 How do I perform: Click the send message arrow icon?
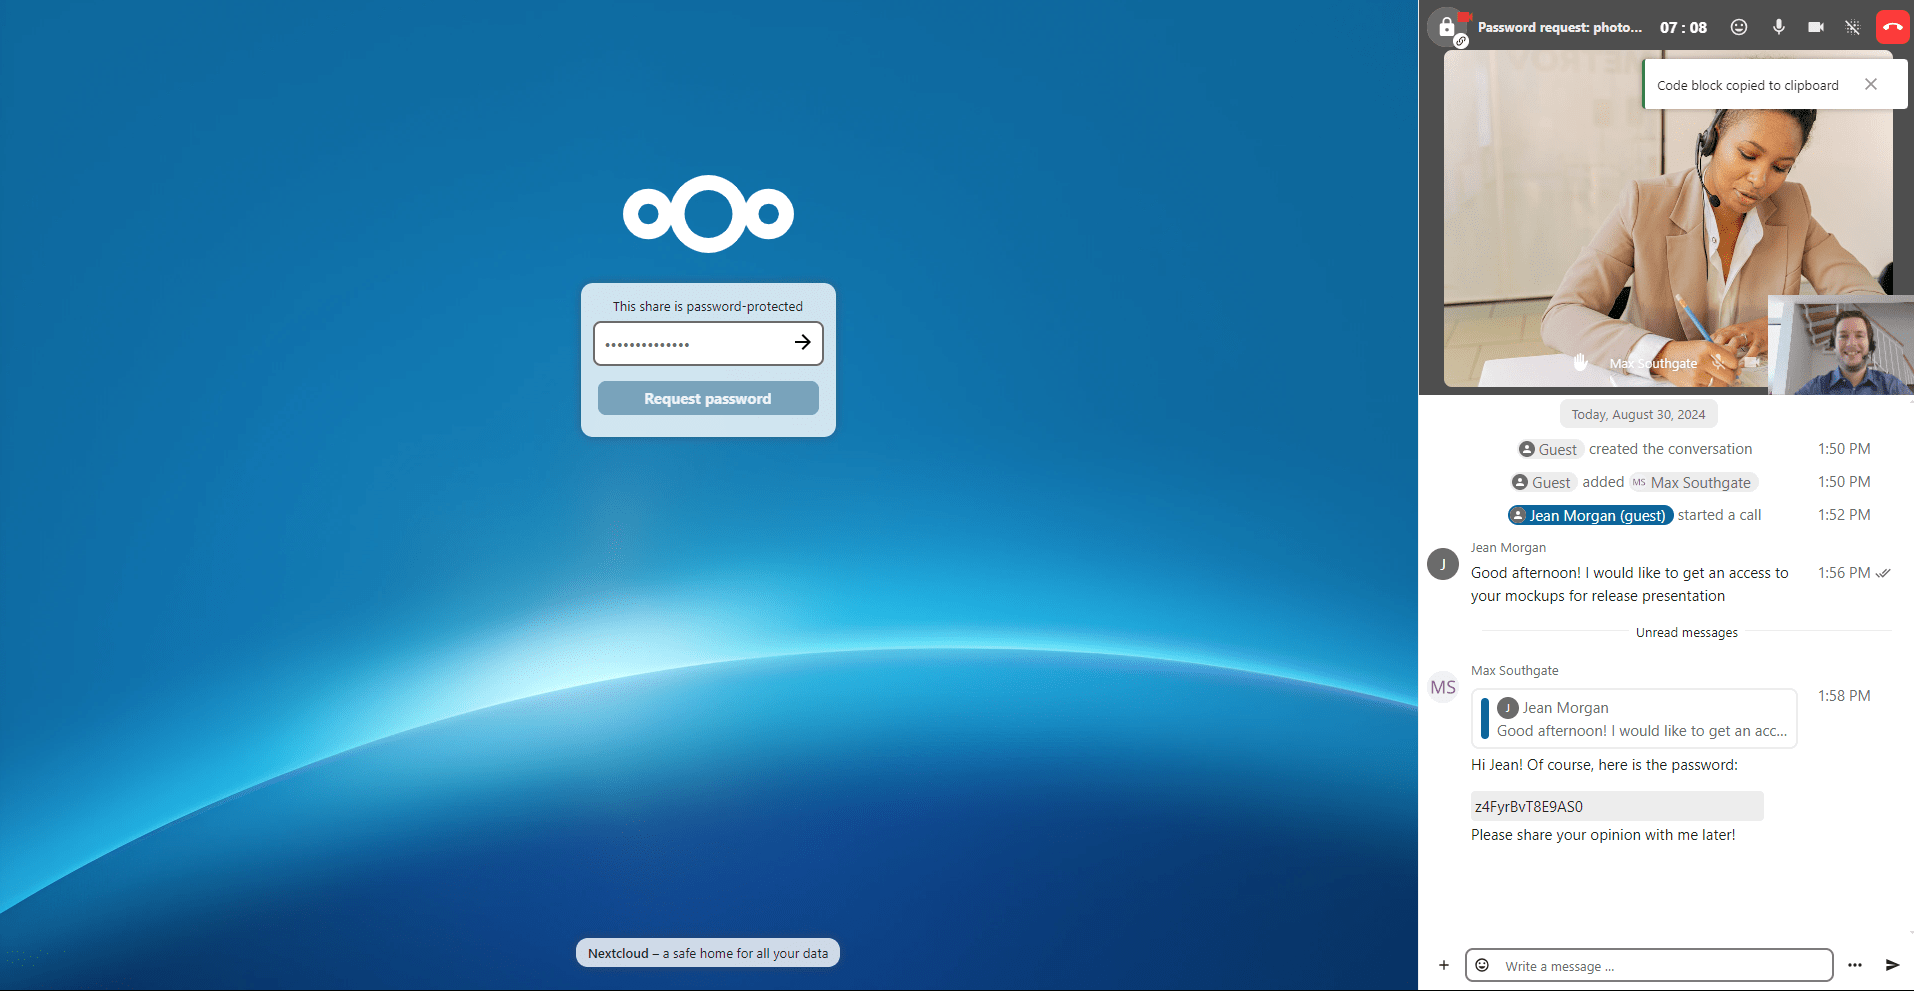coord(1892,965)
